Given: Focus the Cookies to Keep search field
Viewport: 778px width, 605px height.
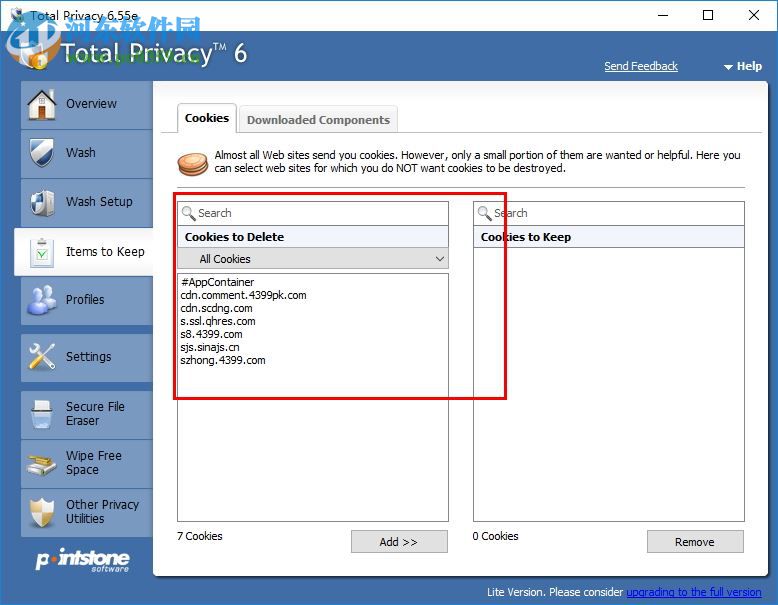Looking at the screenshot, I should (609, 213).
